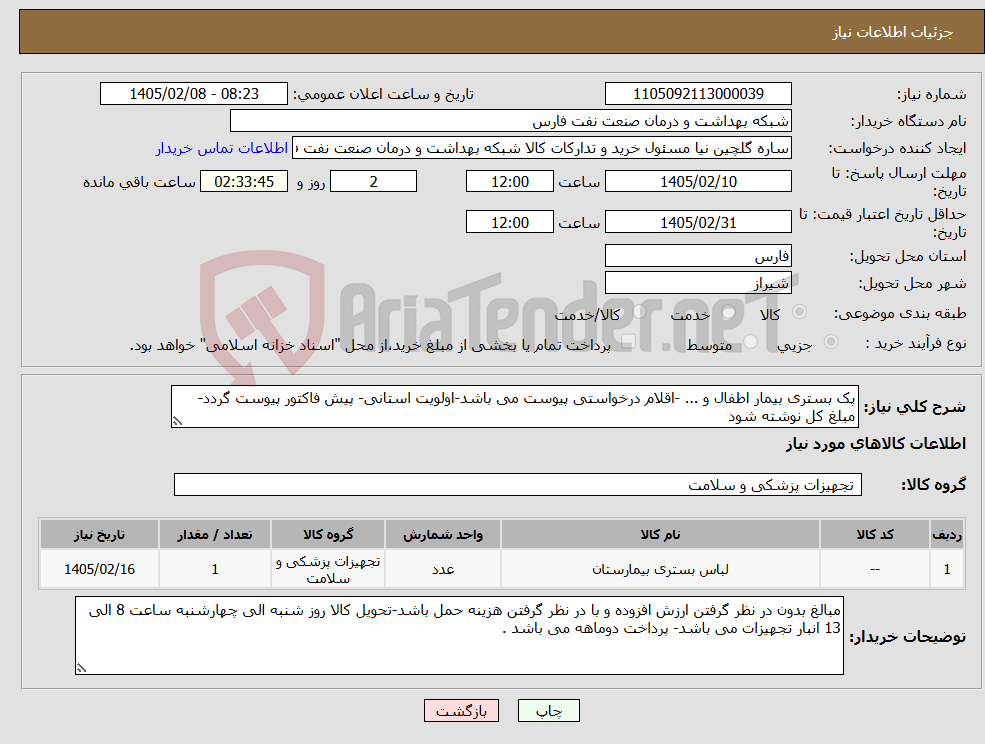
Task: Click the چاپ (print) button
Action: (548, 711)
